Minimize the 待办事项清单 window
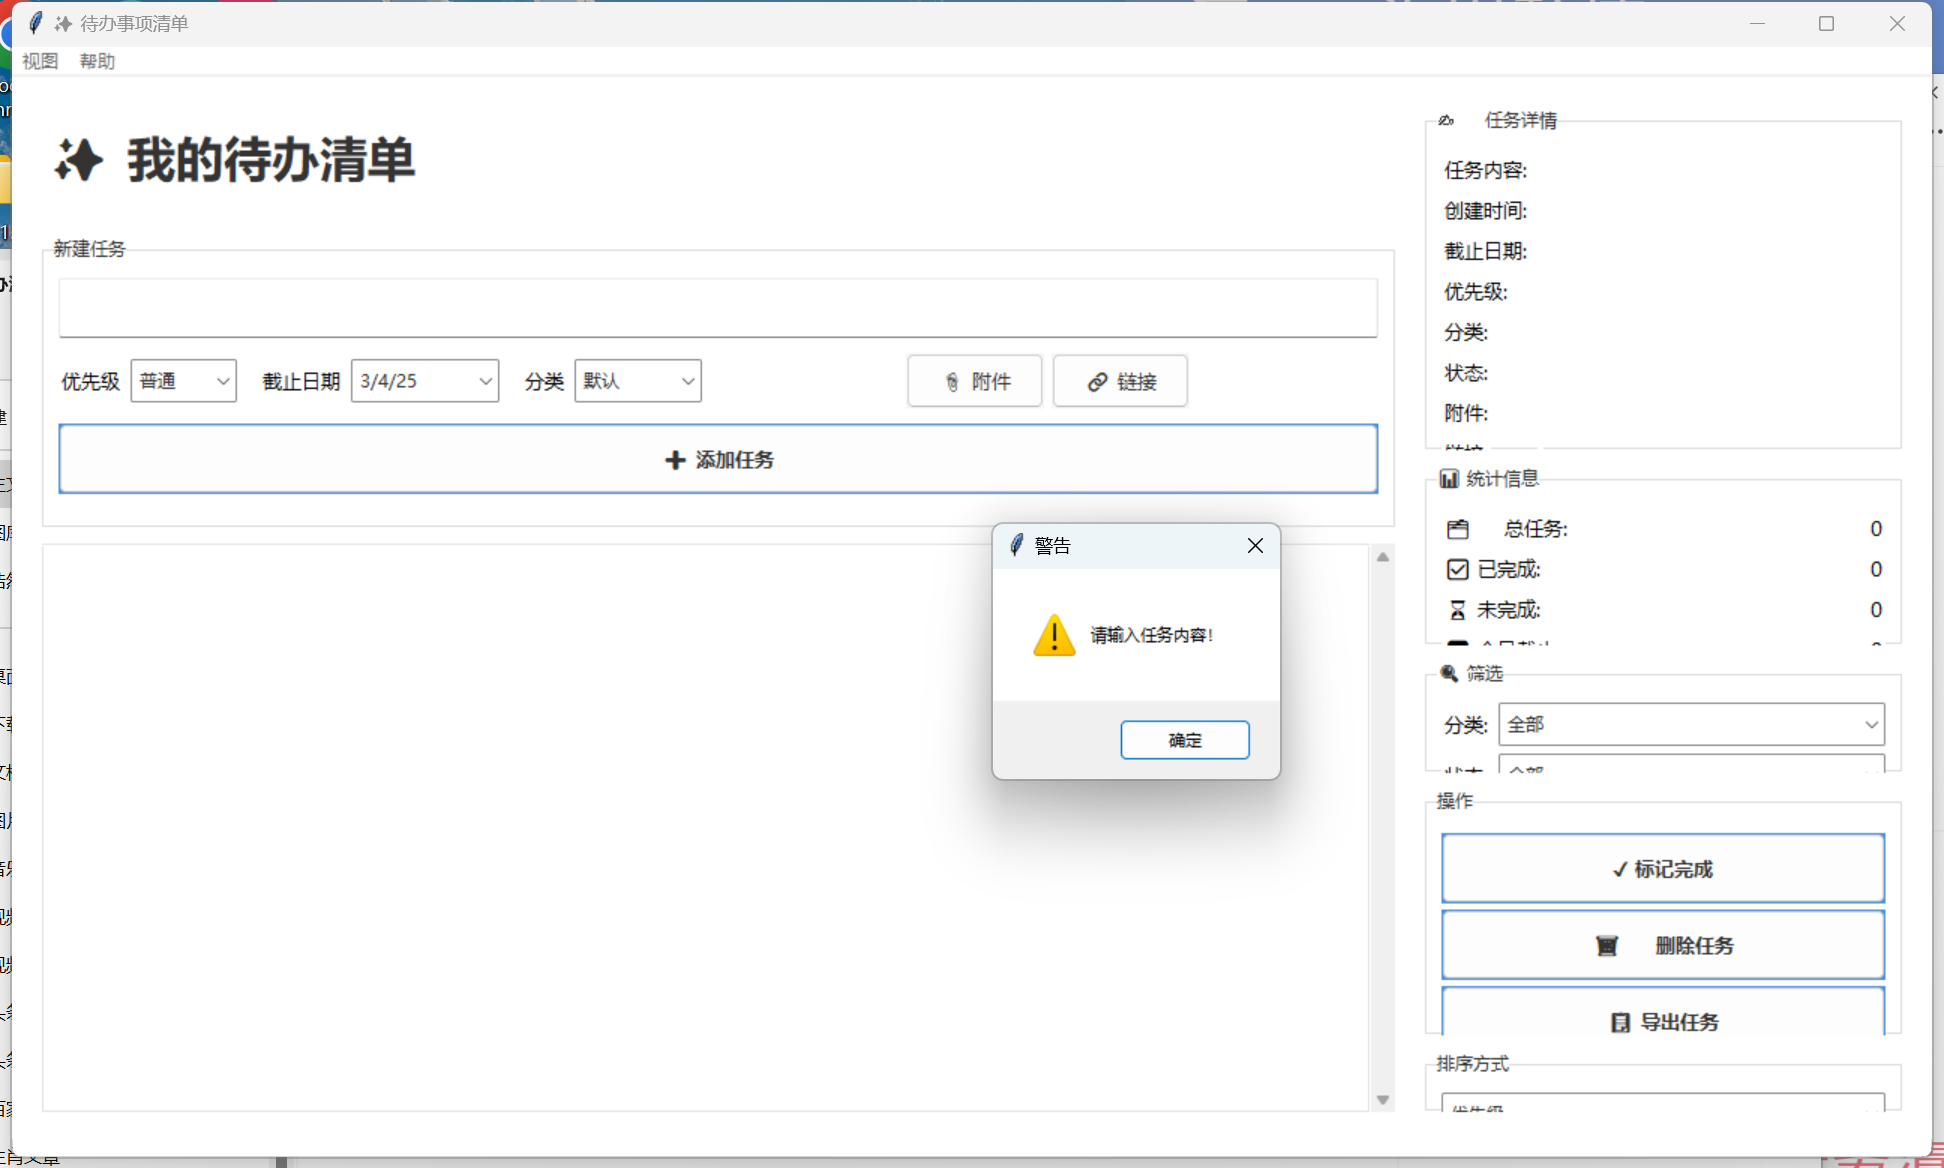 (1757, 23)
